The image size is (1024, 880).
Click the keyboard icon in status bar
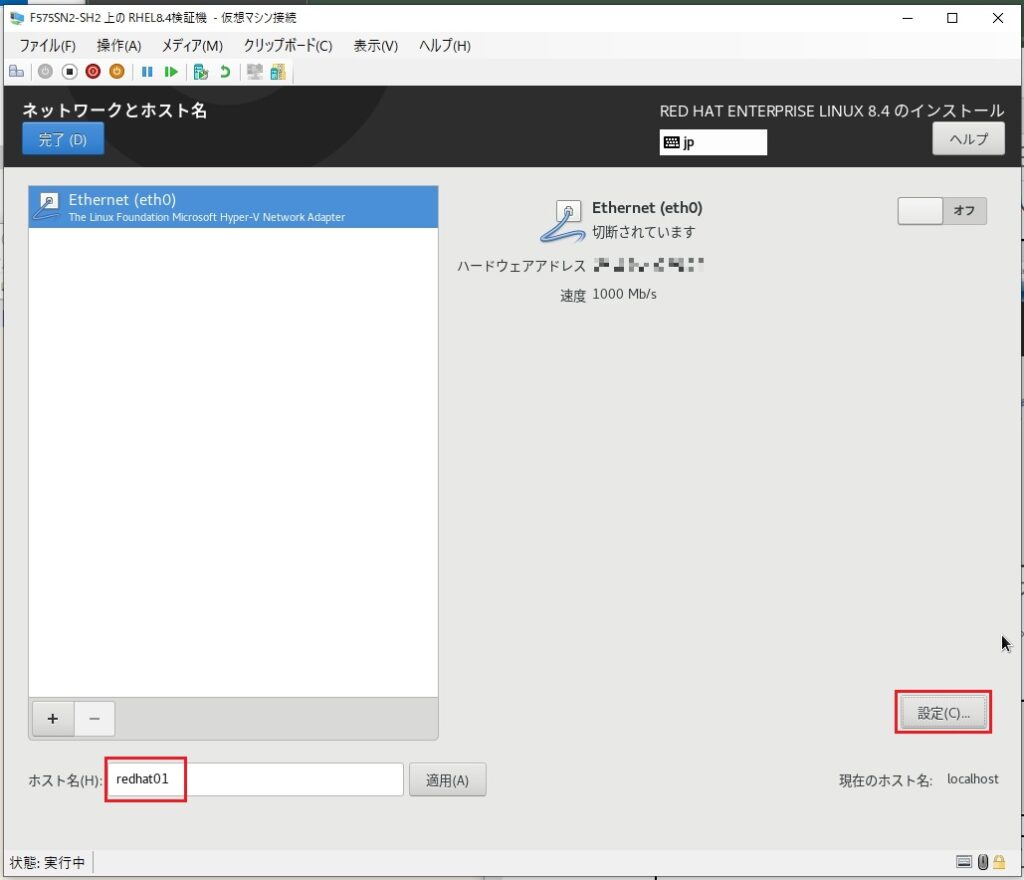click(964, 862)
